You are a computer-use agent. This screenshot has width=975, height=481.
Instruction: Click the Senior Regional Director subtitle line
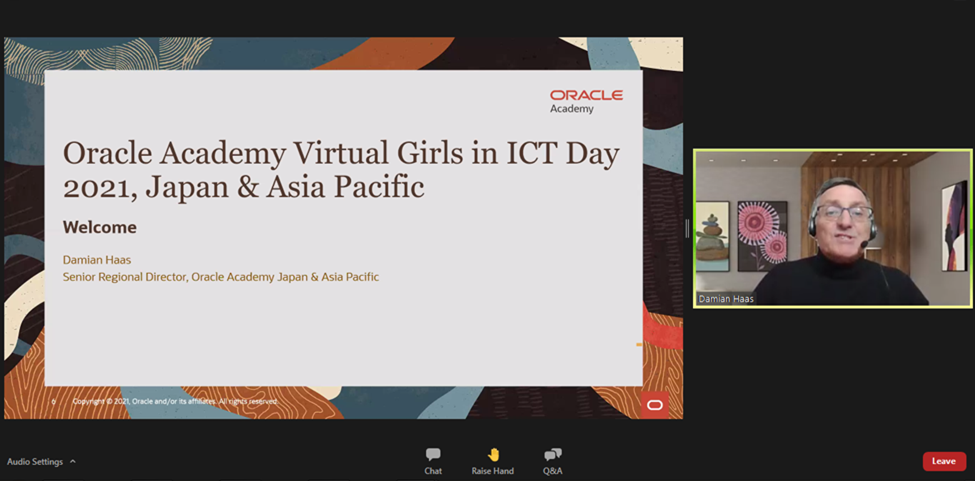(221, 277)
